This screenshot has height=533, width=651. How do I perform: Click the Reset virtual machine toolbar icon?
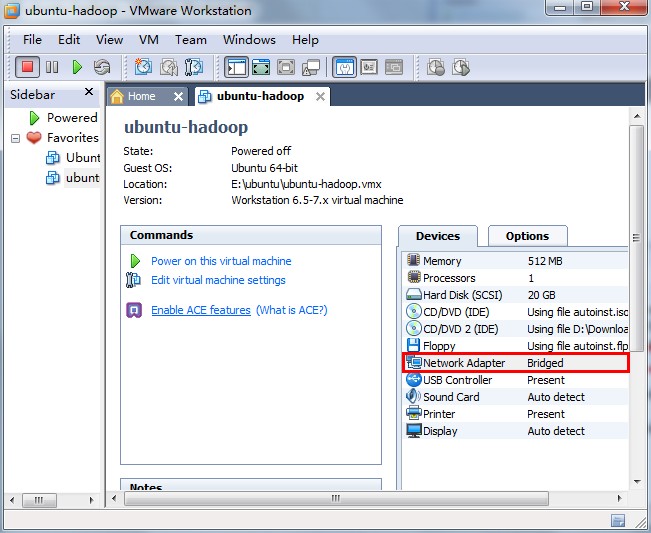point(102,67)
